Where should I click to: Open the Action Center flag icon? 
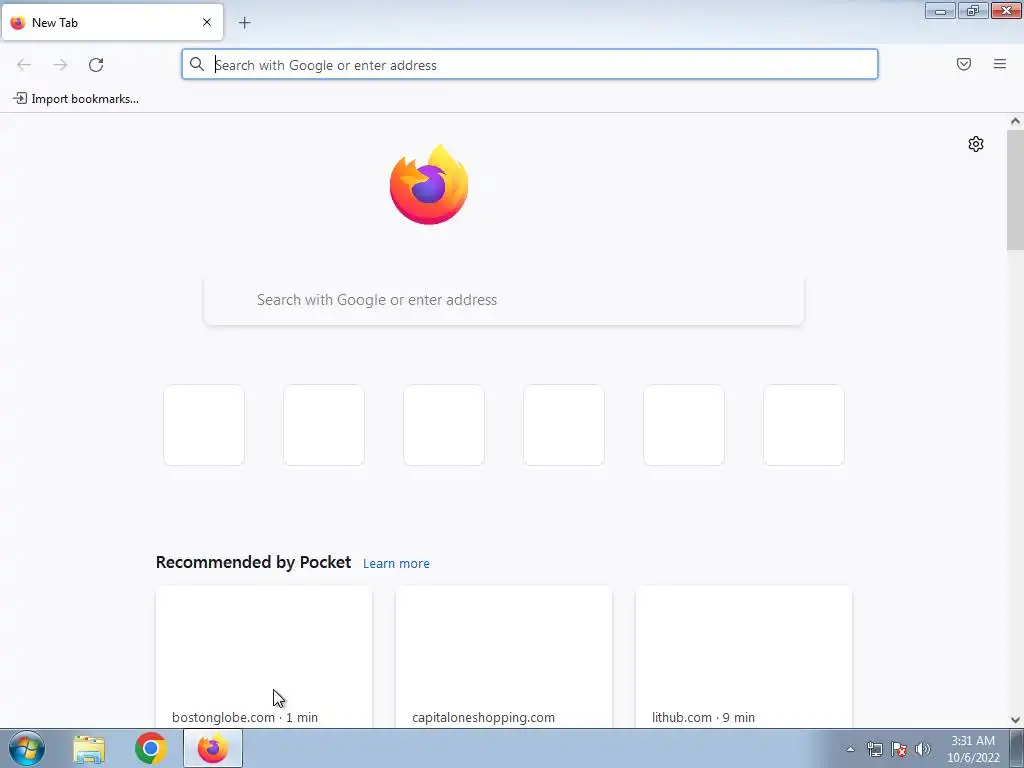[x=899, y=749]
